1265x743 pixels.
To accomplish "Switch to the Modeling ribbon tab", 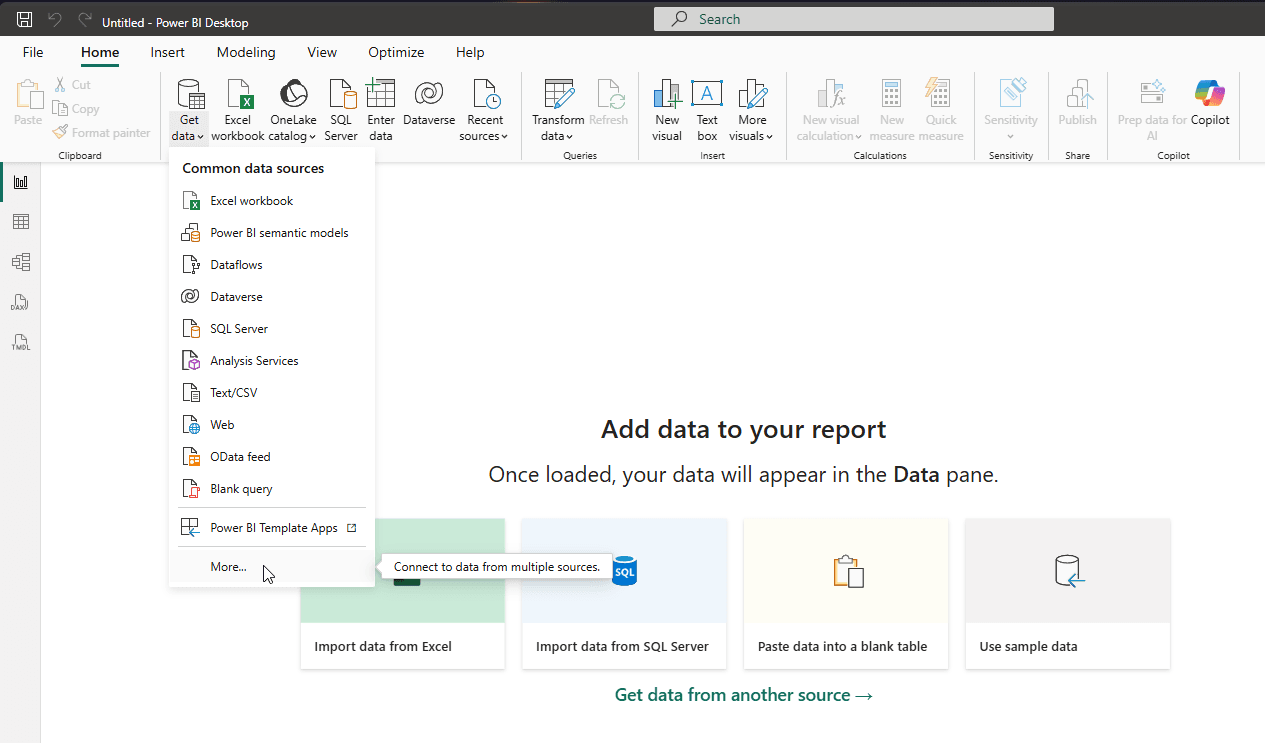I will (x=246, y=52).
